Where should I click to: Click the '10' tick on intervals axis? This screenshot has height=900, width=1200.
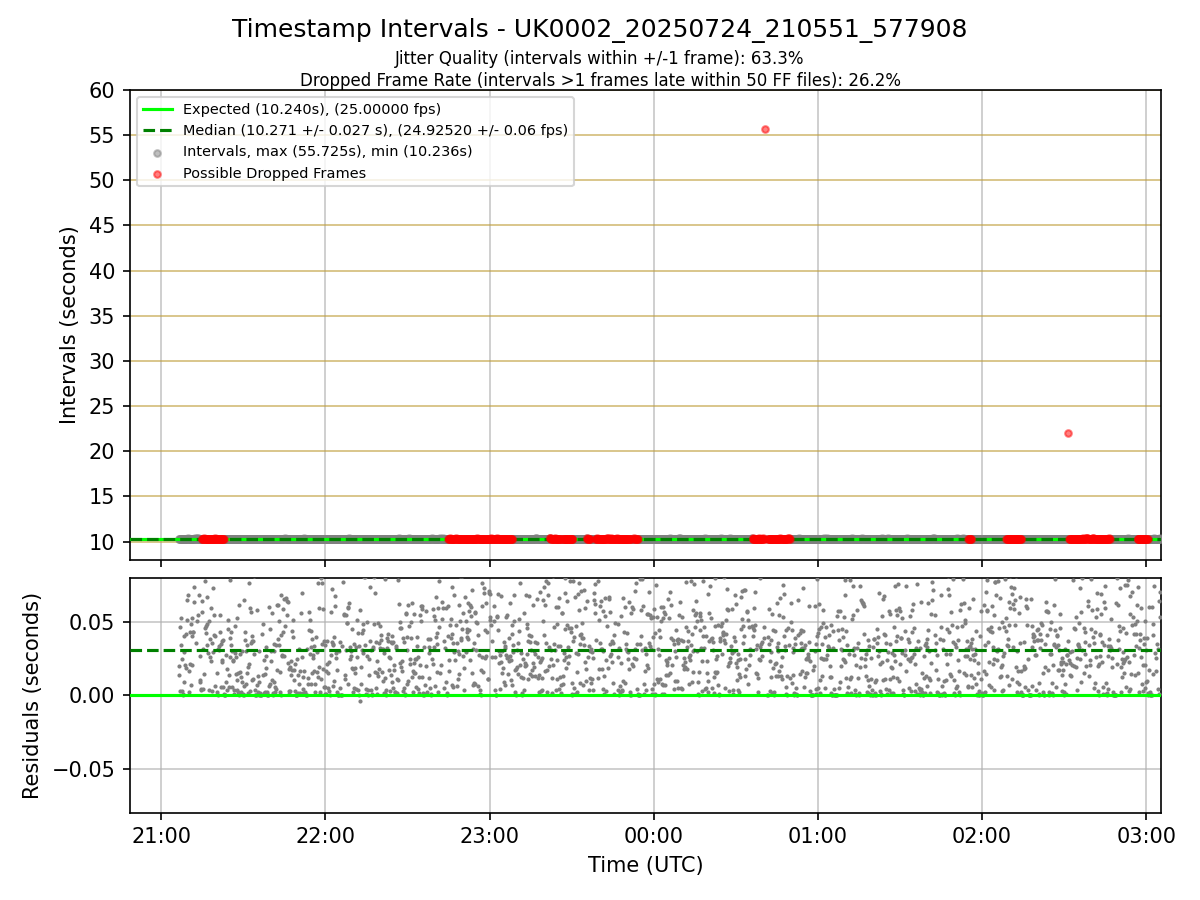pos(103,543)
